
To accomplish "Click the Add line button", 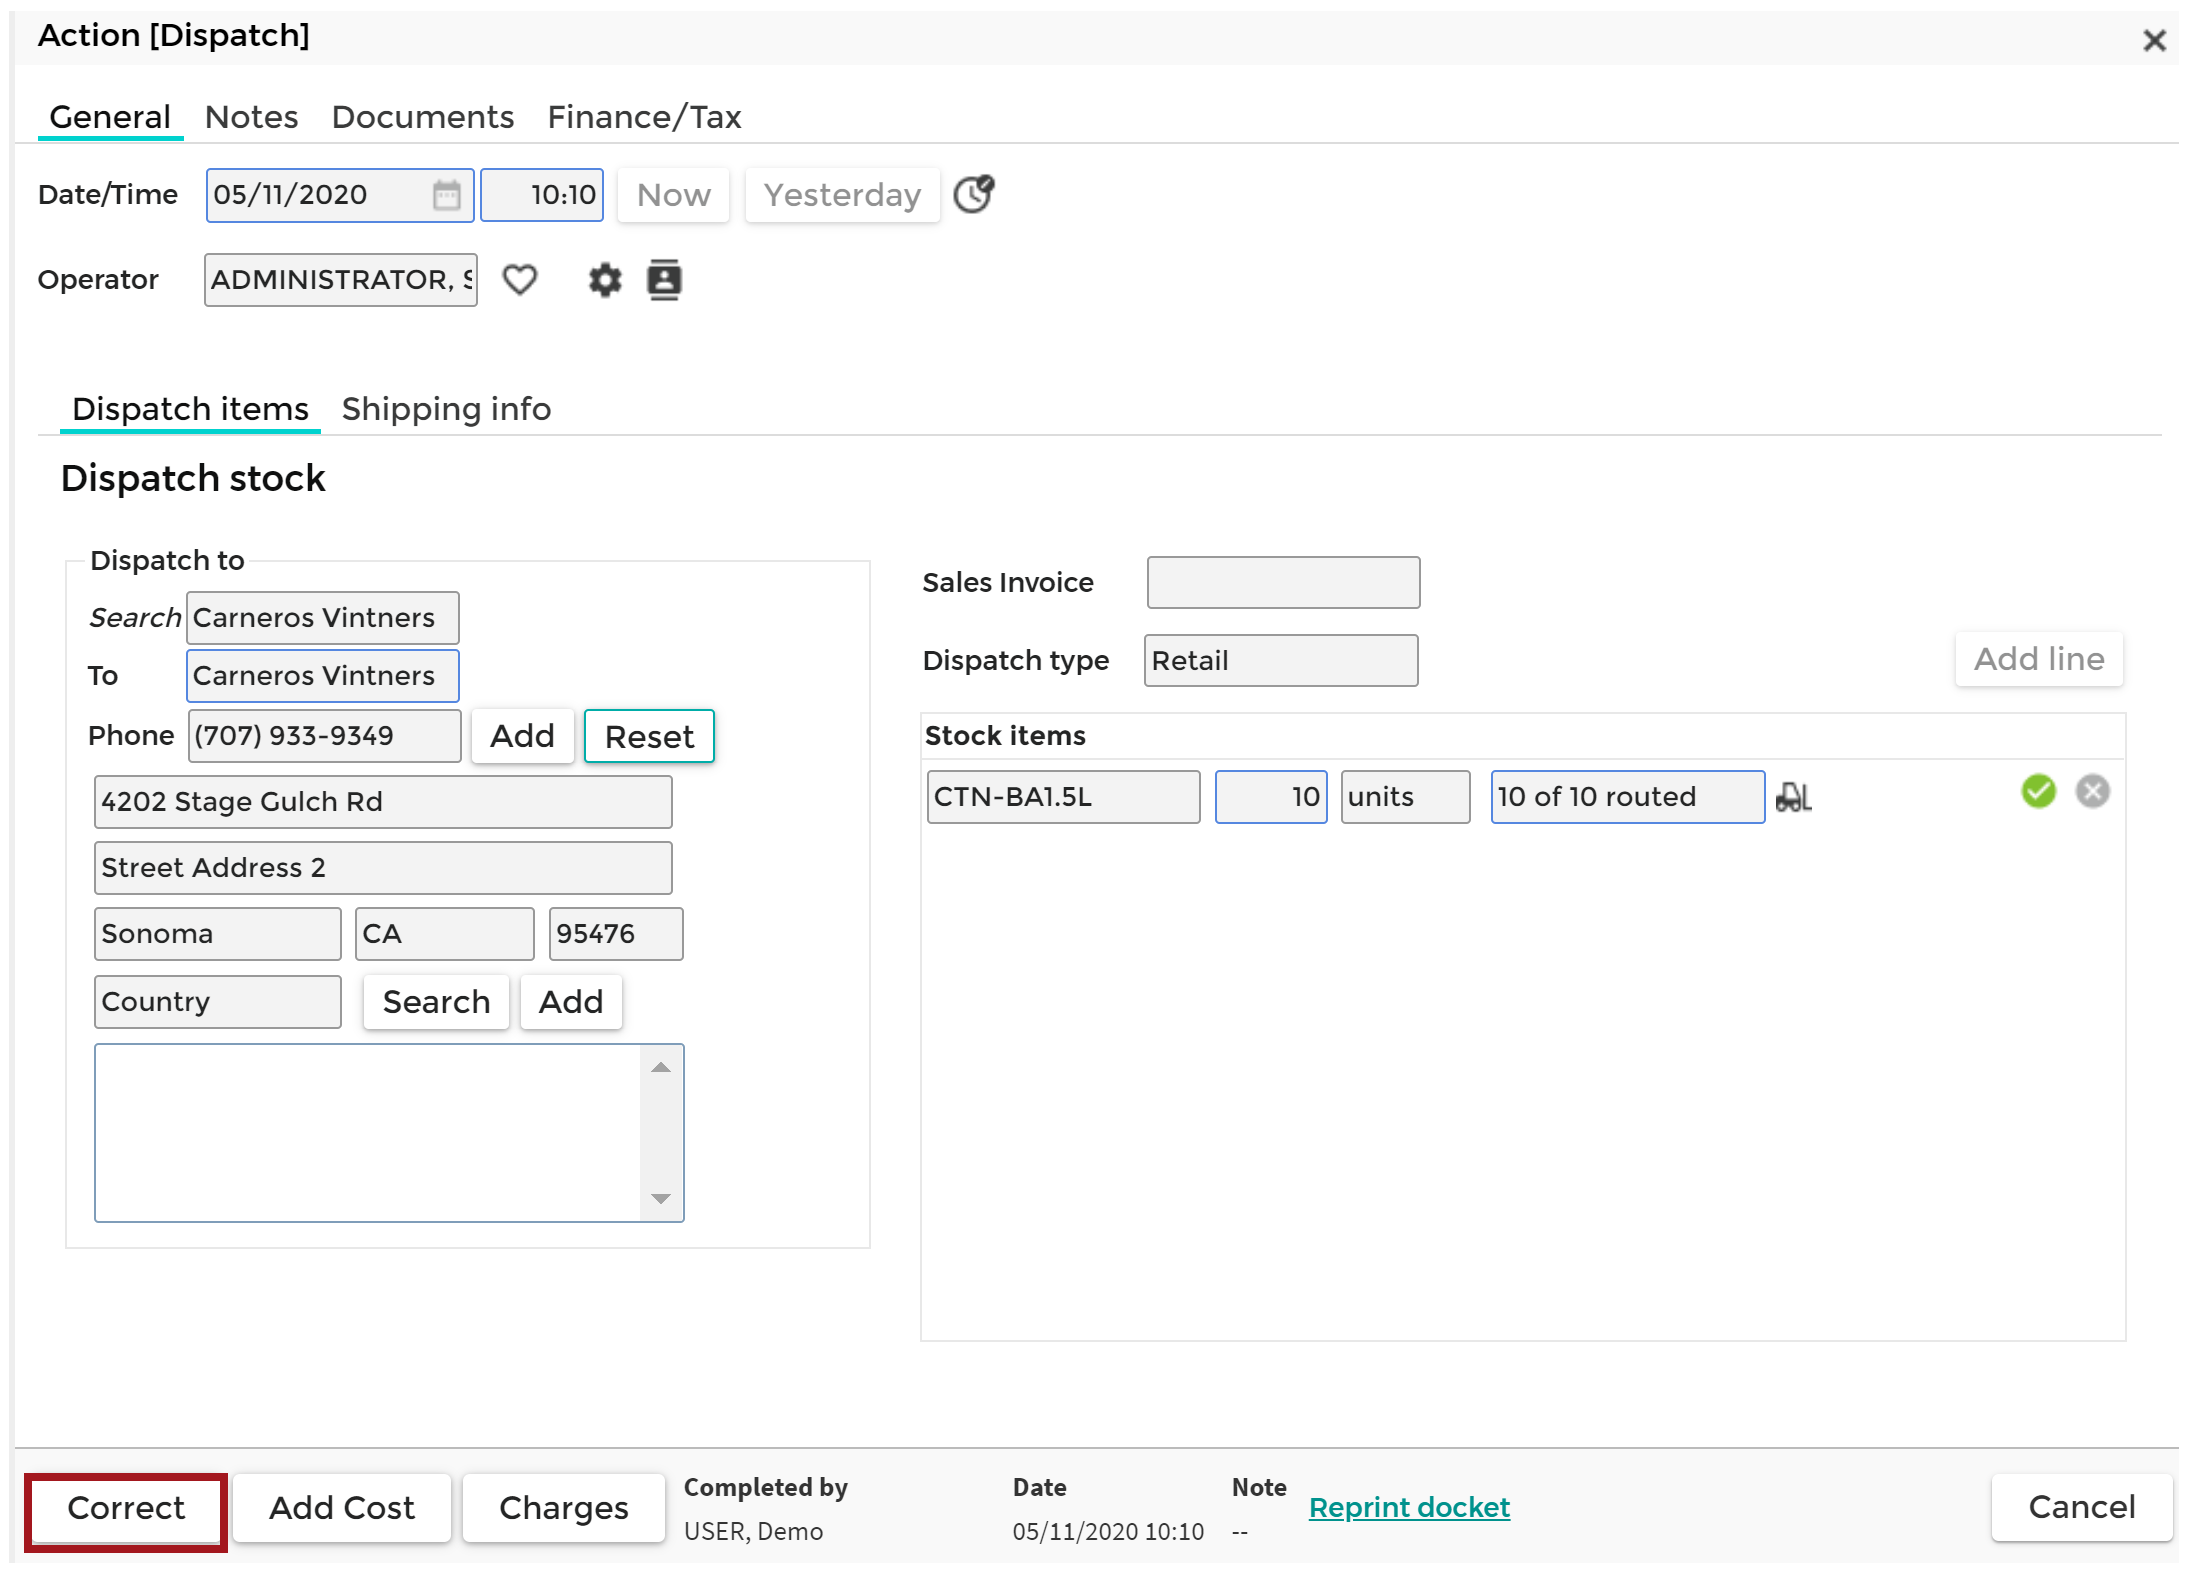I will point(2039,659).
